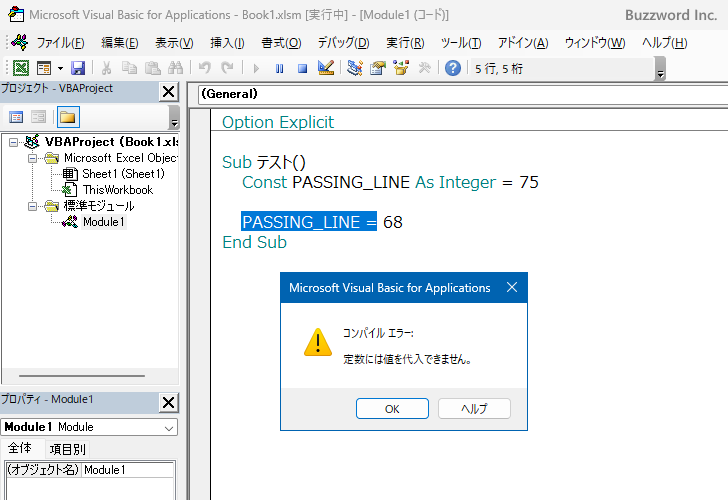Close the project explorer panel

point(168,92)
